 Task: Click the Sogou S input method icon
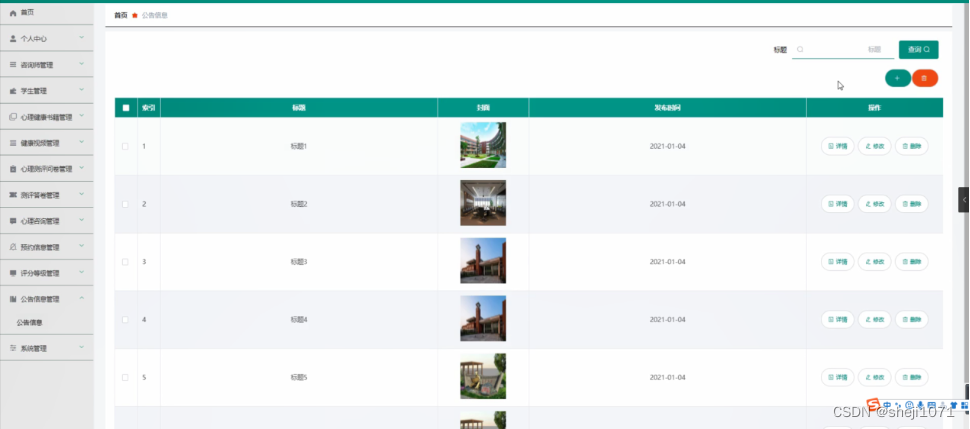pyautogui.click(x=873, y=405)
